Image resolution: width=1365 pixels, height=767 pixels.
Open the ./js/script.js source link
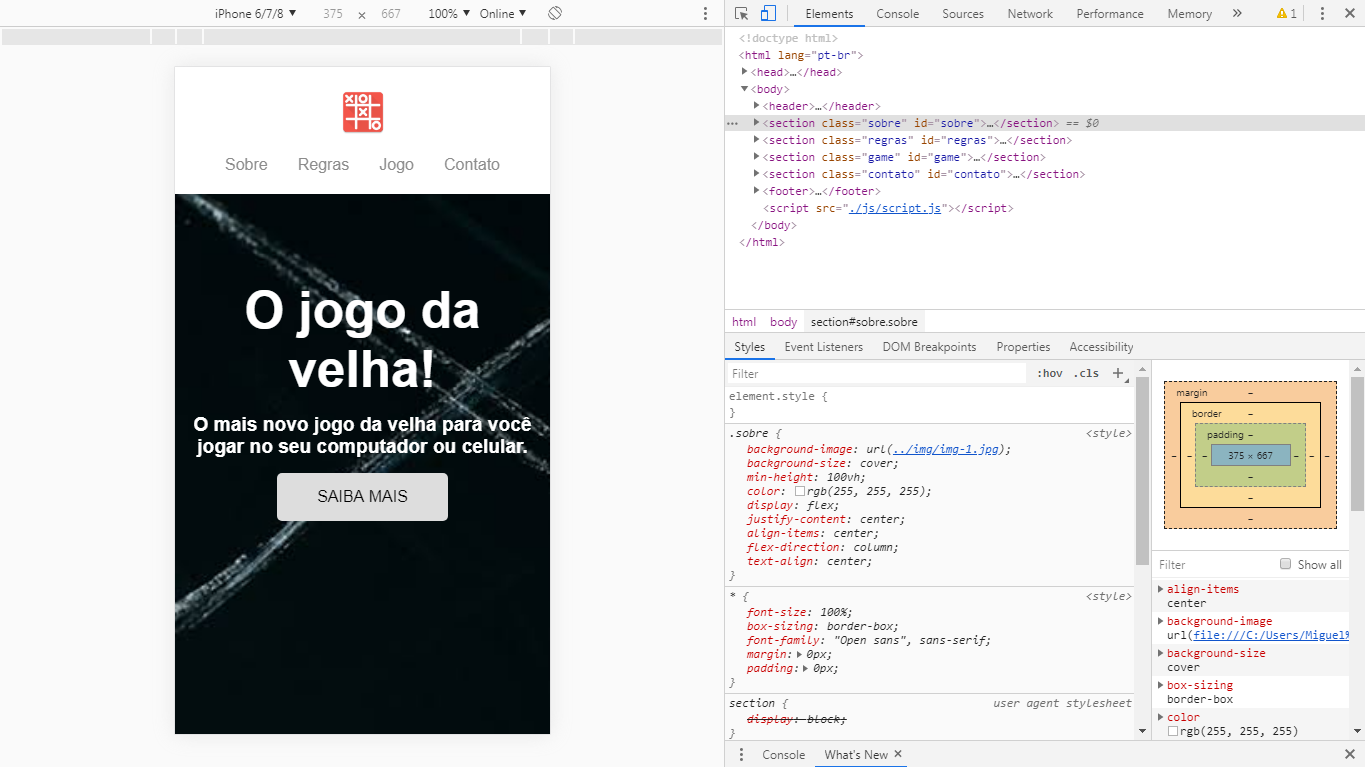click(x=895, y=208)
